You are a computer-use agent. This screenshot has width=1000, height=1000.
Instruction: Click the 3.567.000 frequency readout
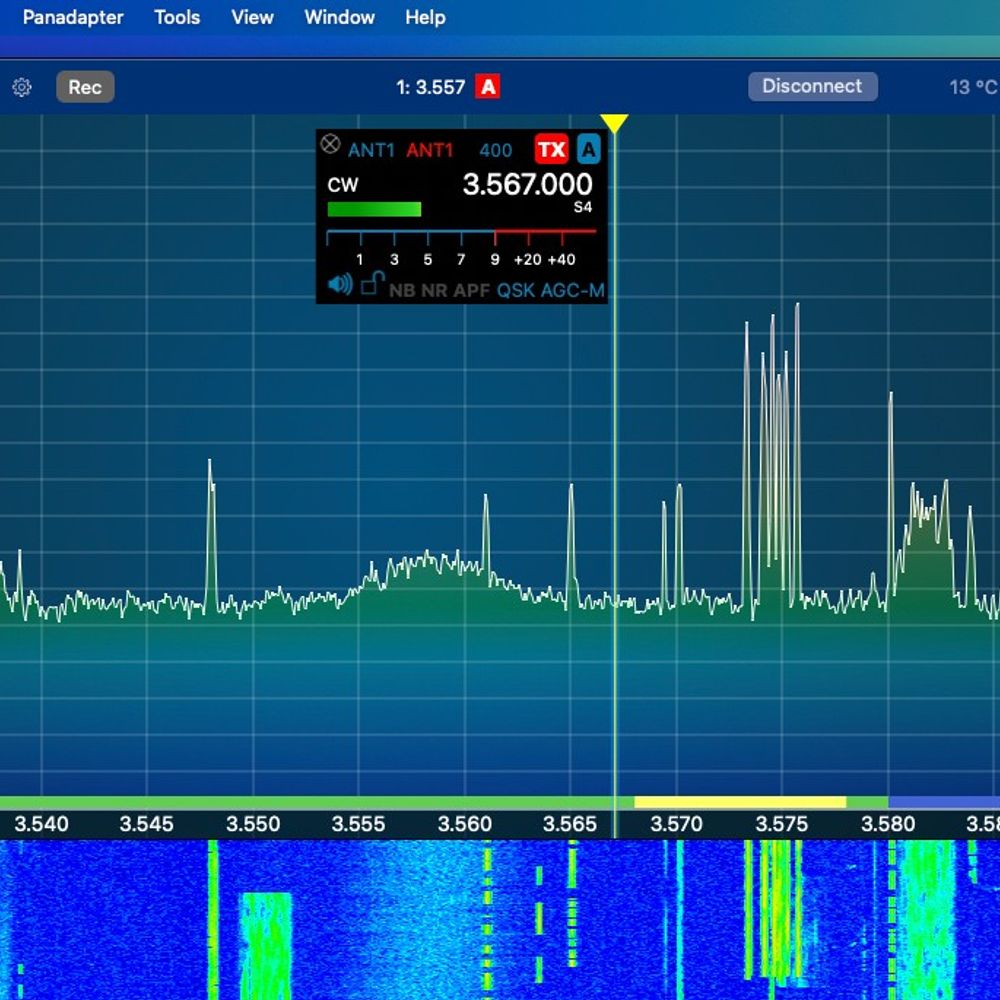pos(527,184)
